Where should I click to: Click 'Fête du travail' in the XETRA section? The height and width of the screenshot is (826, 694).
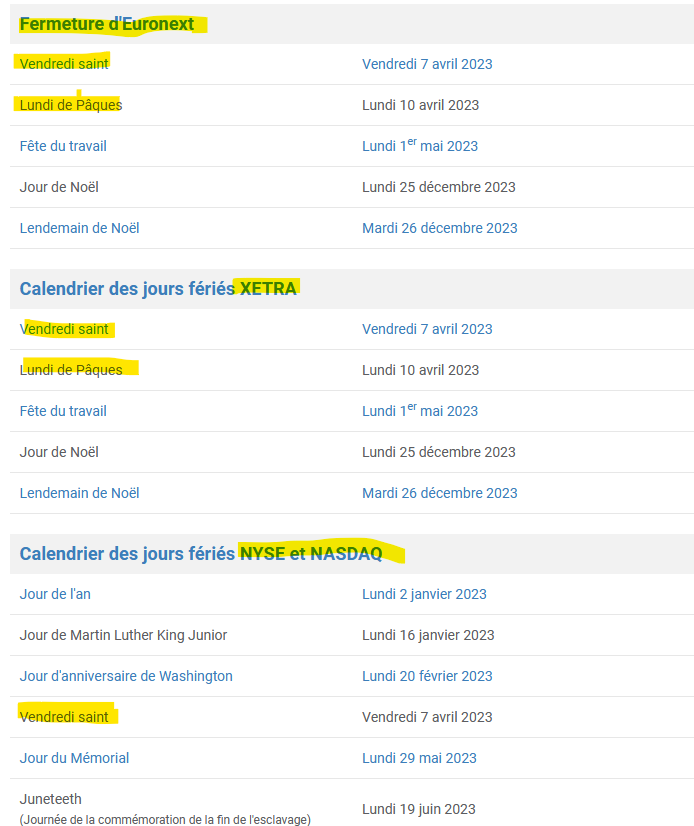pos(63,411)
